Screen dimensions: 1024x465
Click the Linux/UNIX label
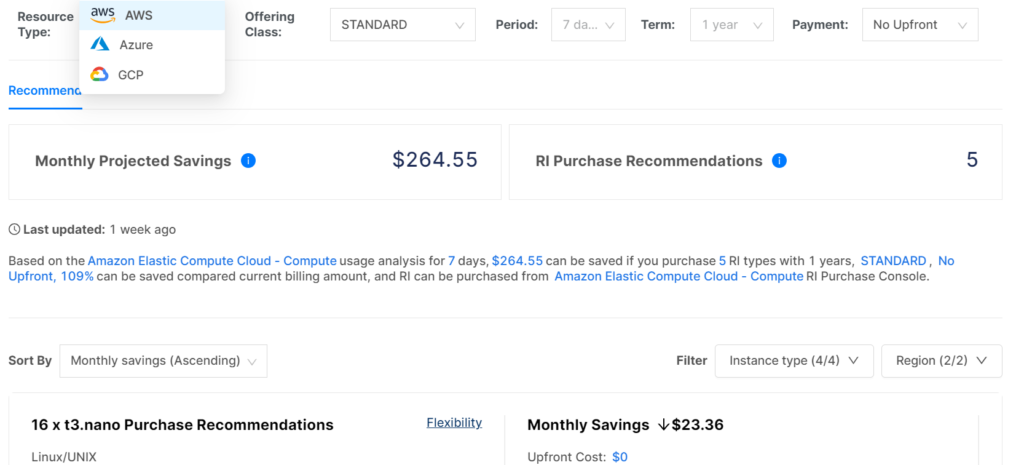(64, 457)
